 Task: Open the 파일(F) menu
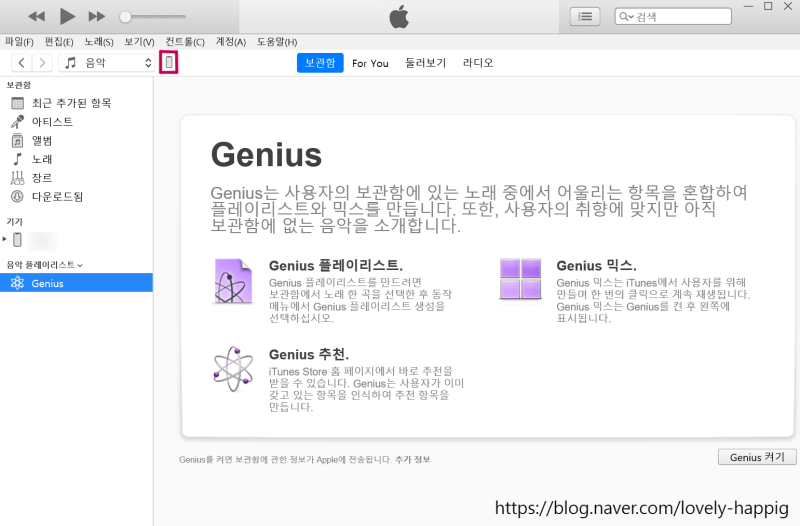point(19,42)
